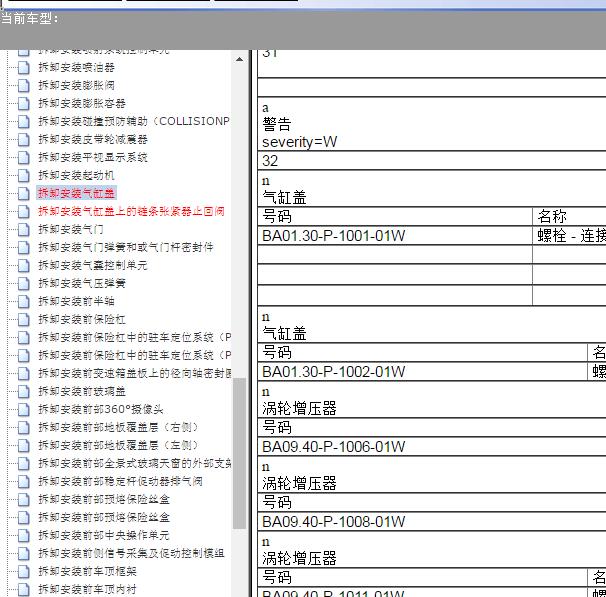Select tree item 拆卸安装气门弹簧和或气门杆密封件

tap(126, 247)
